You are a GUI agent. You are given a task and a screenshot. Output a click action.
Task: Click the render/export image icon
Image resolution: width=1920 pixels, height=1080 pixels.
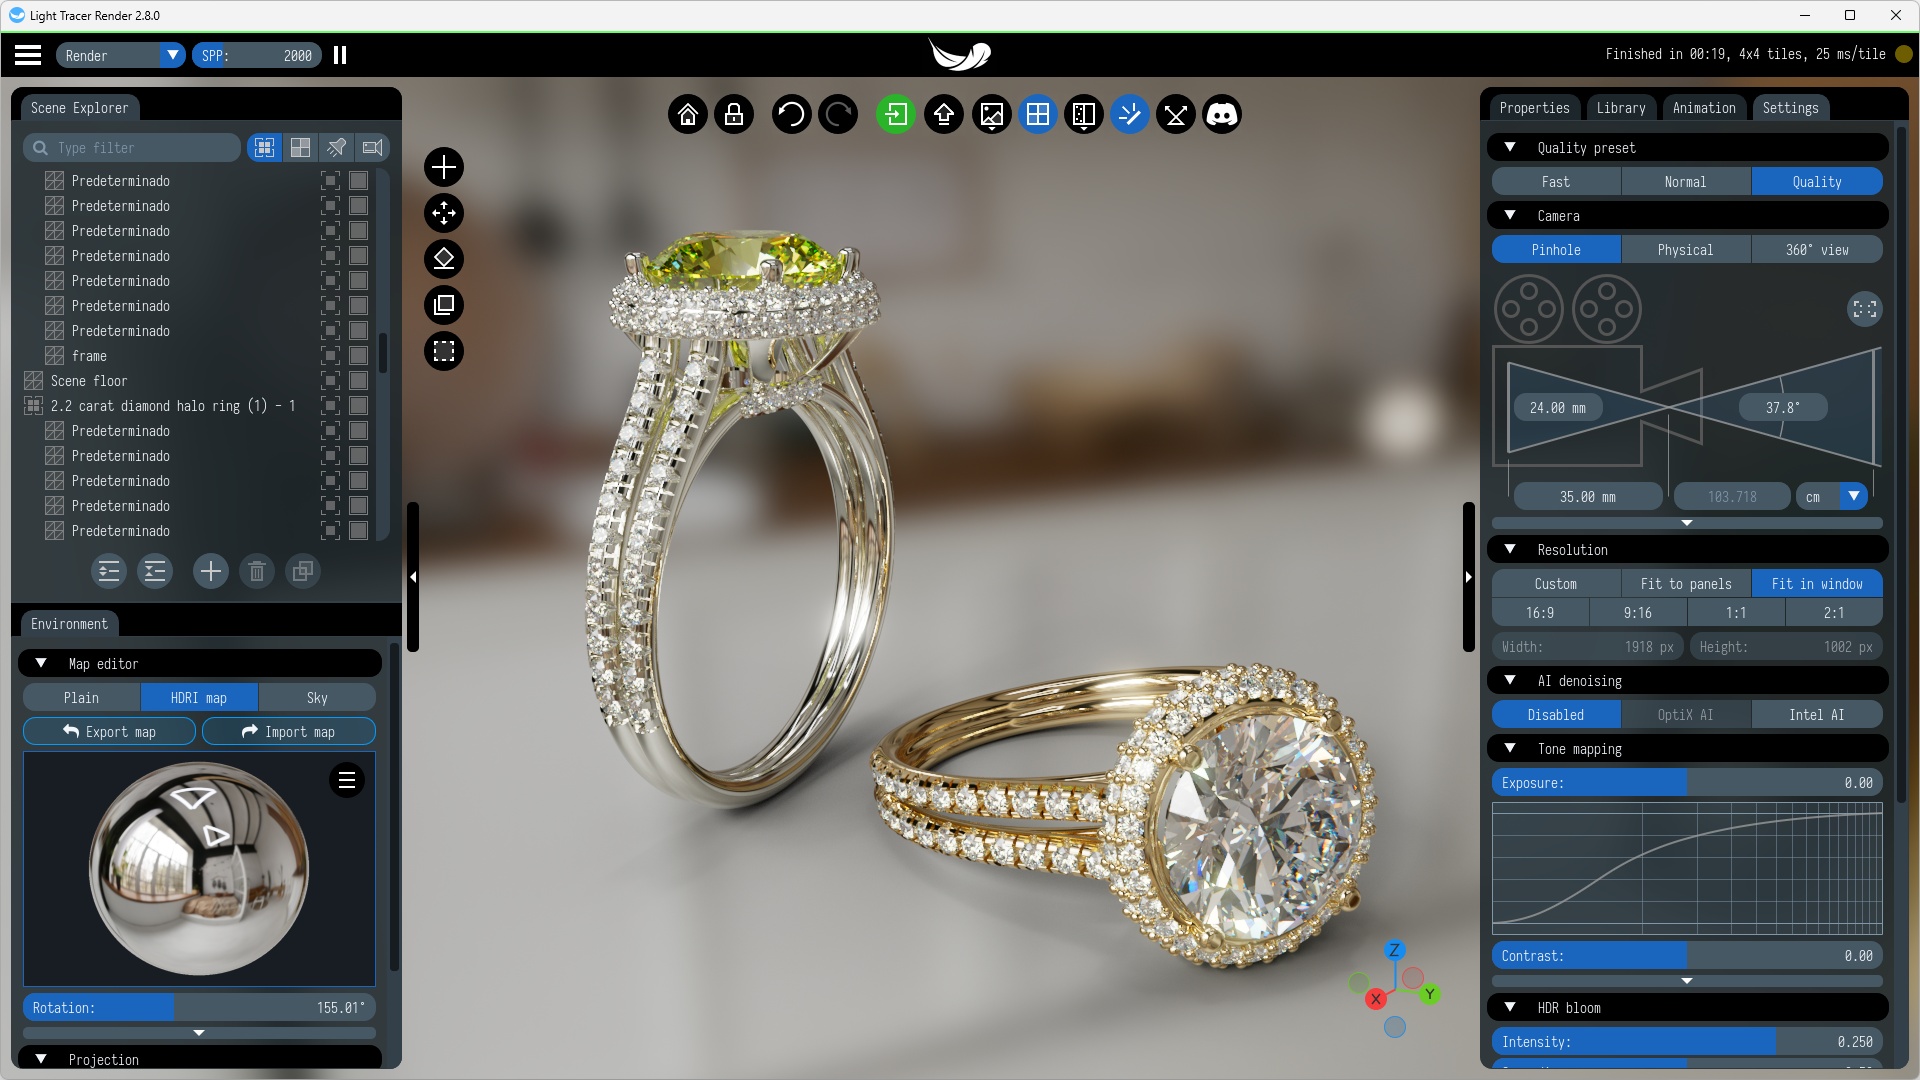(993, 115)
